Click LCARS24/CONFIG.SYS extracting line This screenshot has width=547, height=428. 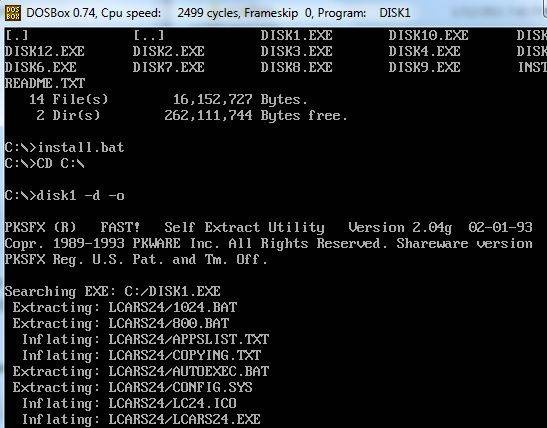(x=133, y=387)
